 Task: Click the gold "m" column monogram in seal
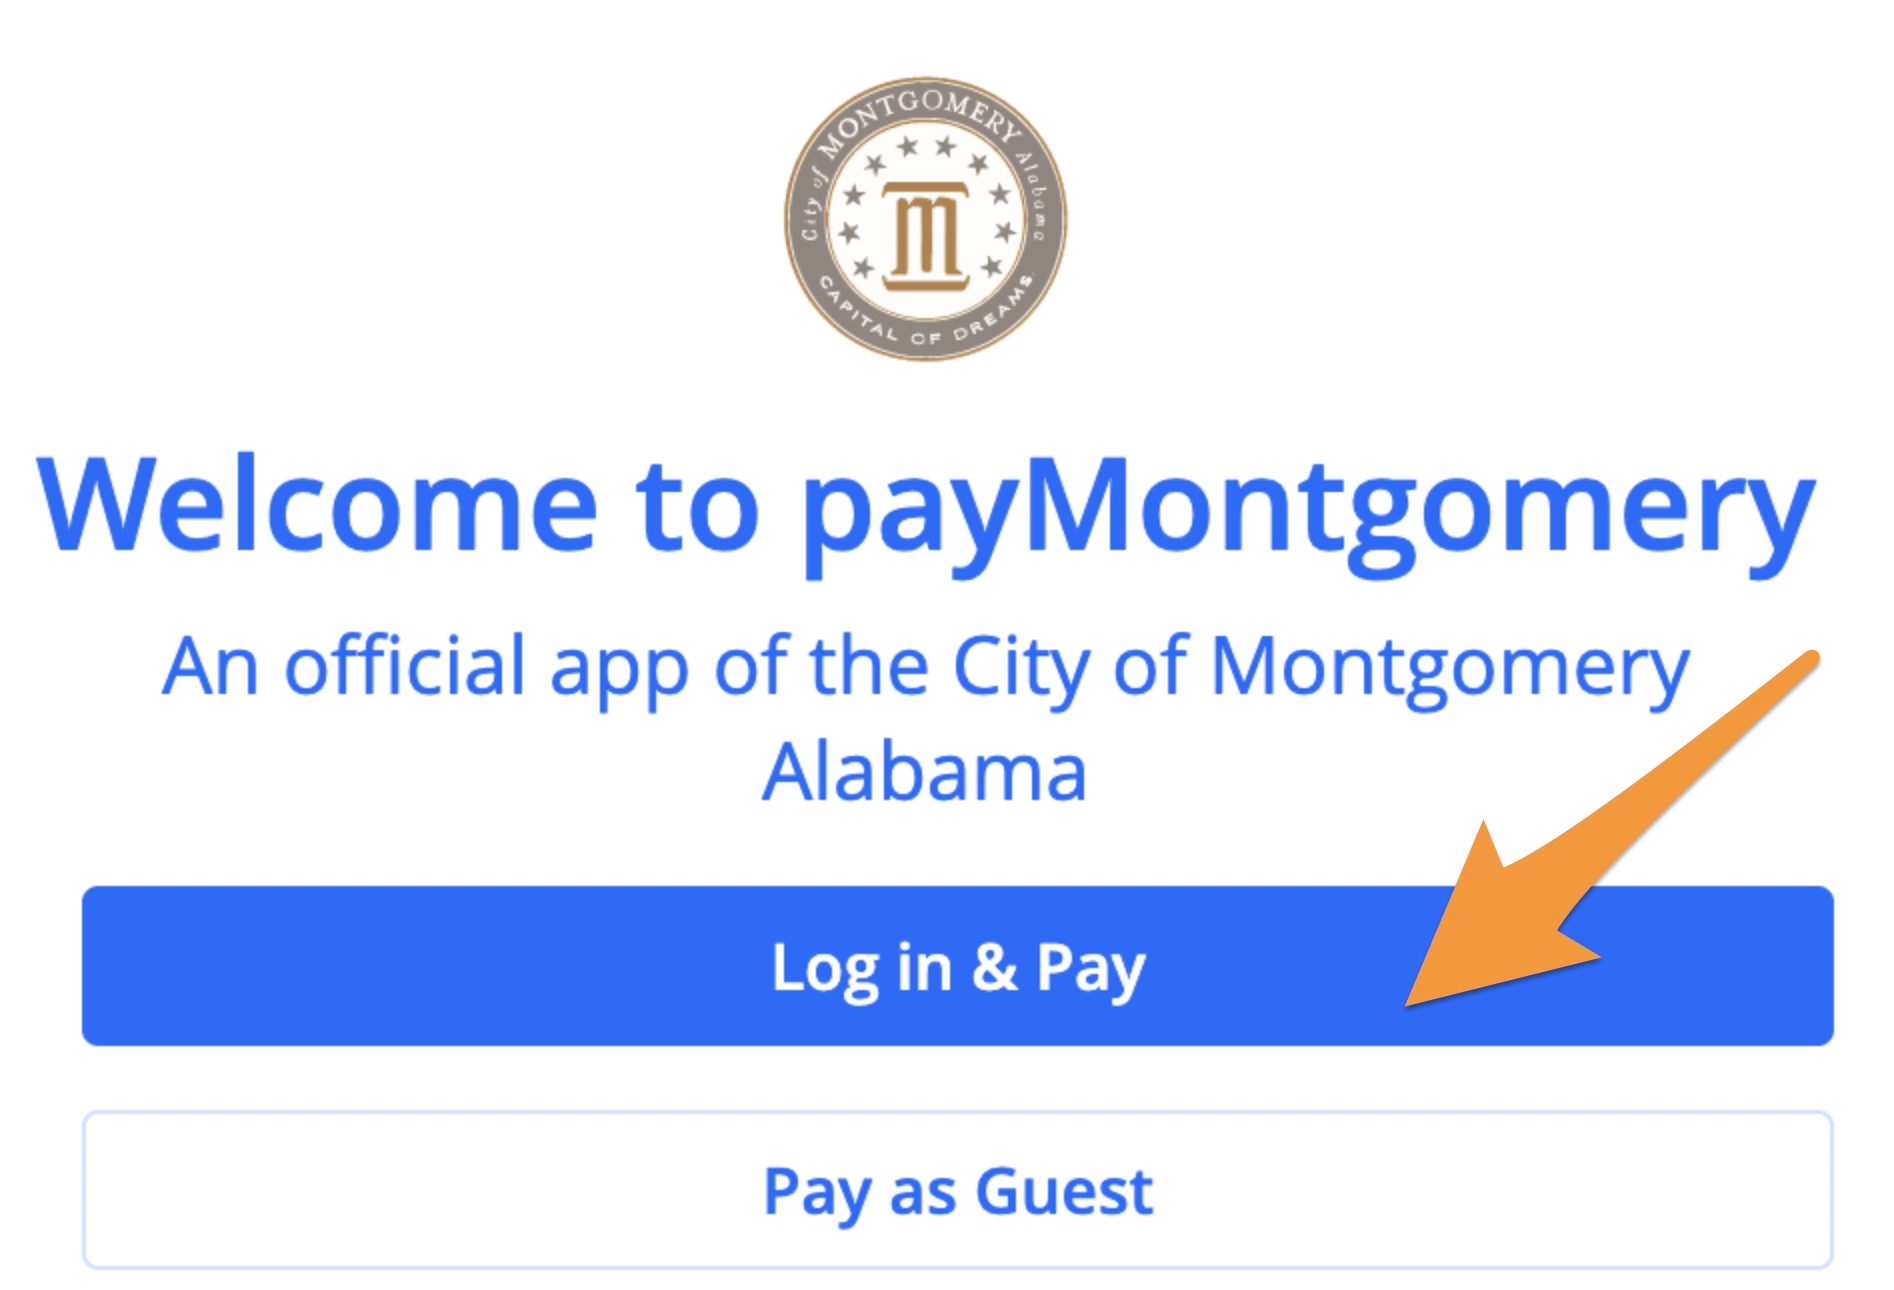(925, 236)
